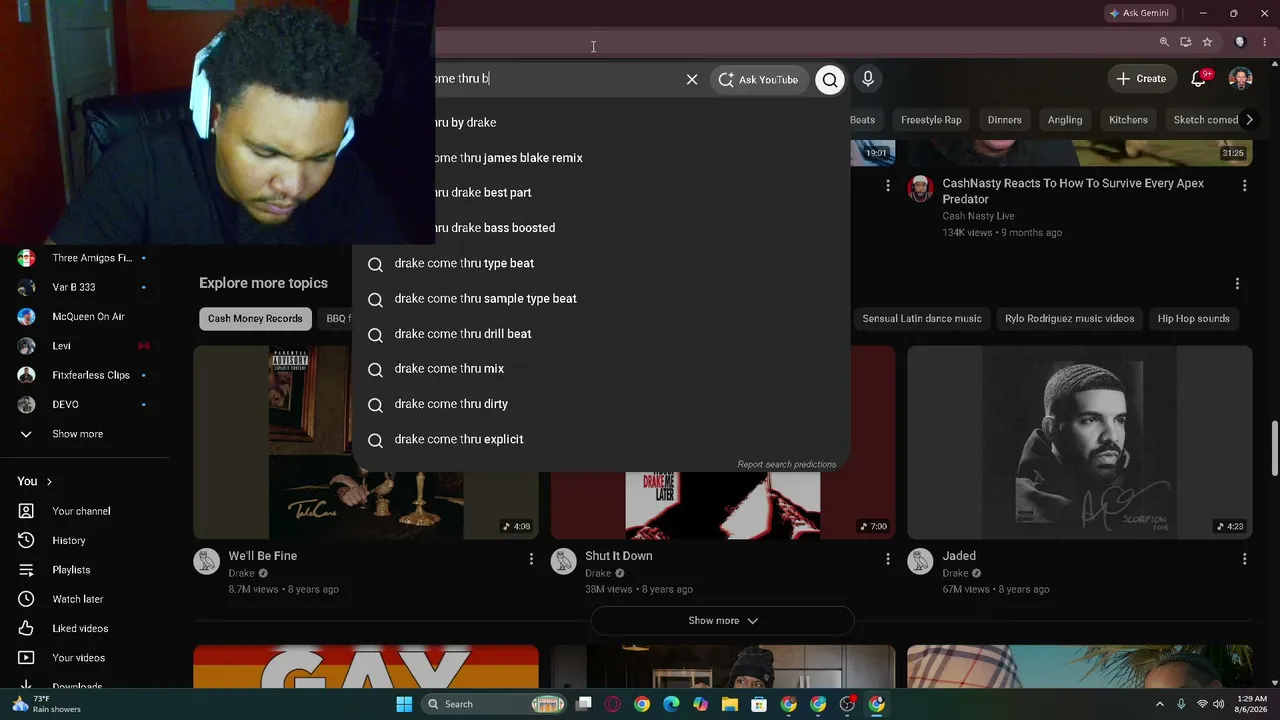
Task: Play the Jaded Scorpion thumbnail
Action: coord(1079,442)
